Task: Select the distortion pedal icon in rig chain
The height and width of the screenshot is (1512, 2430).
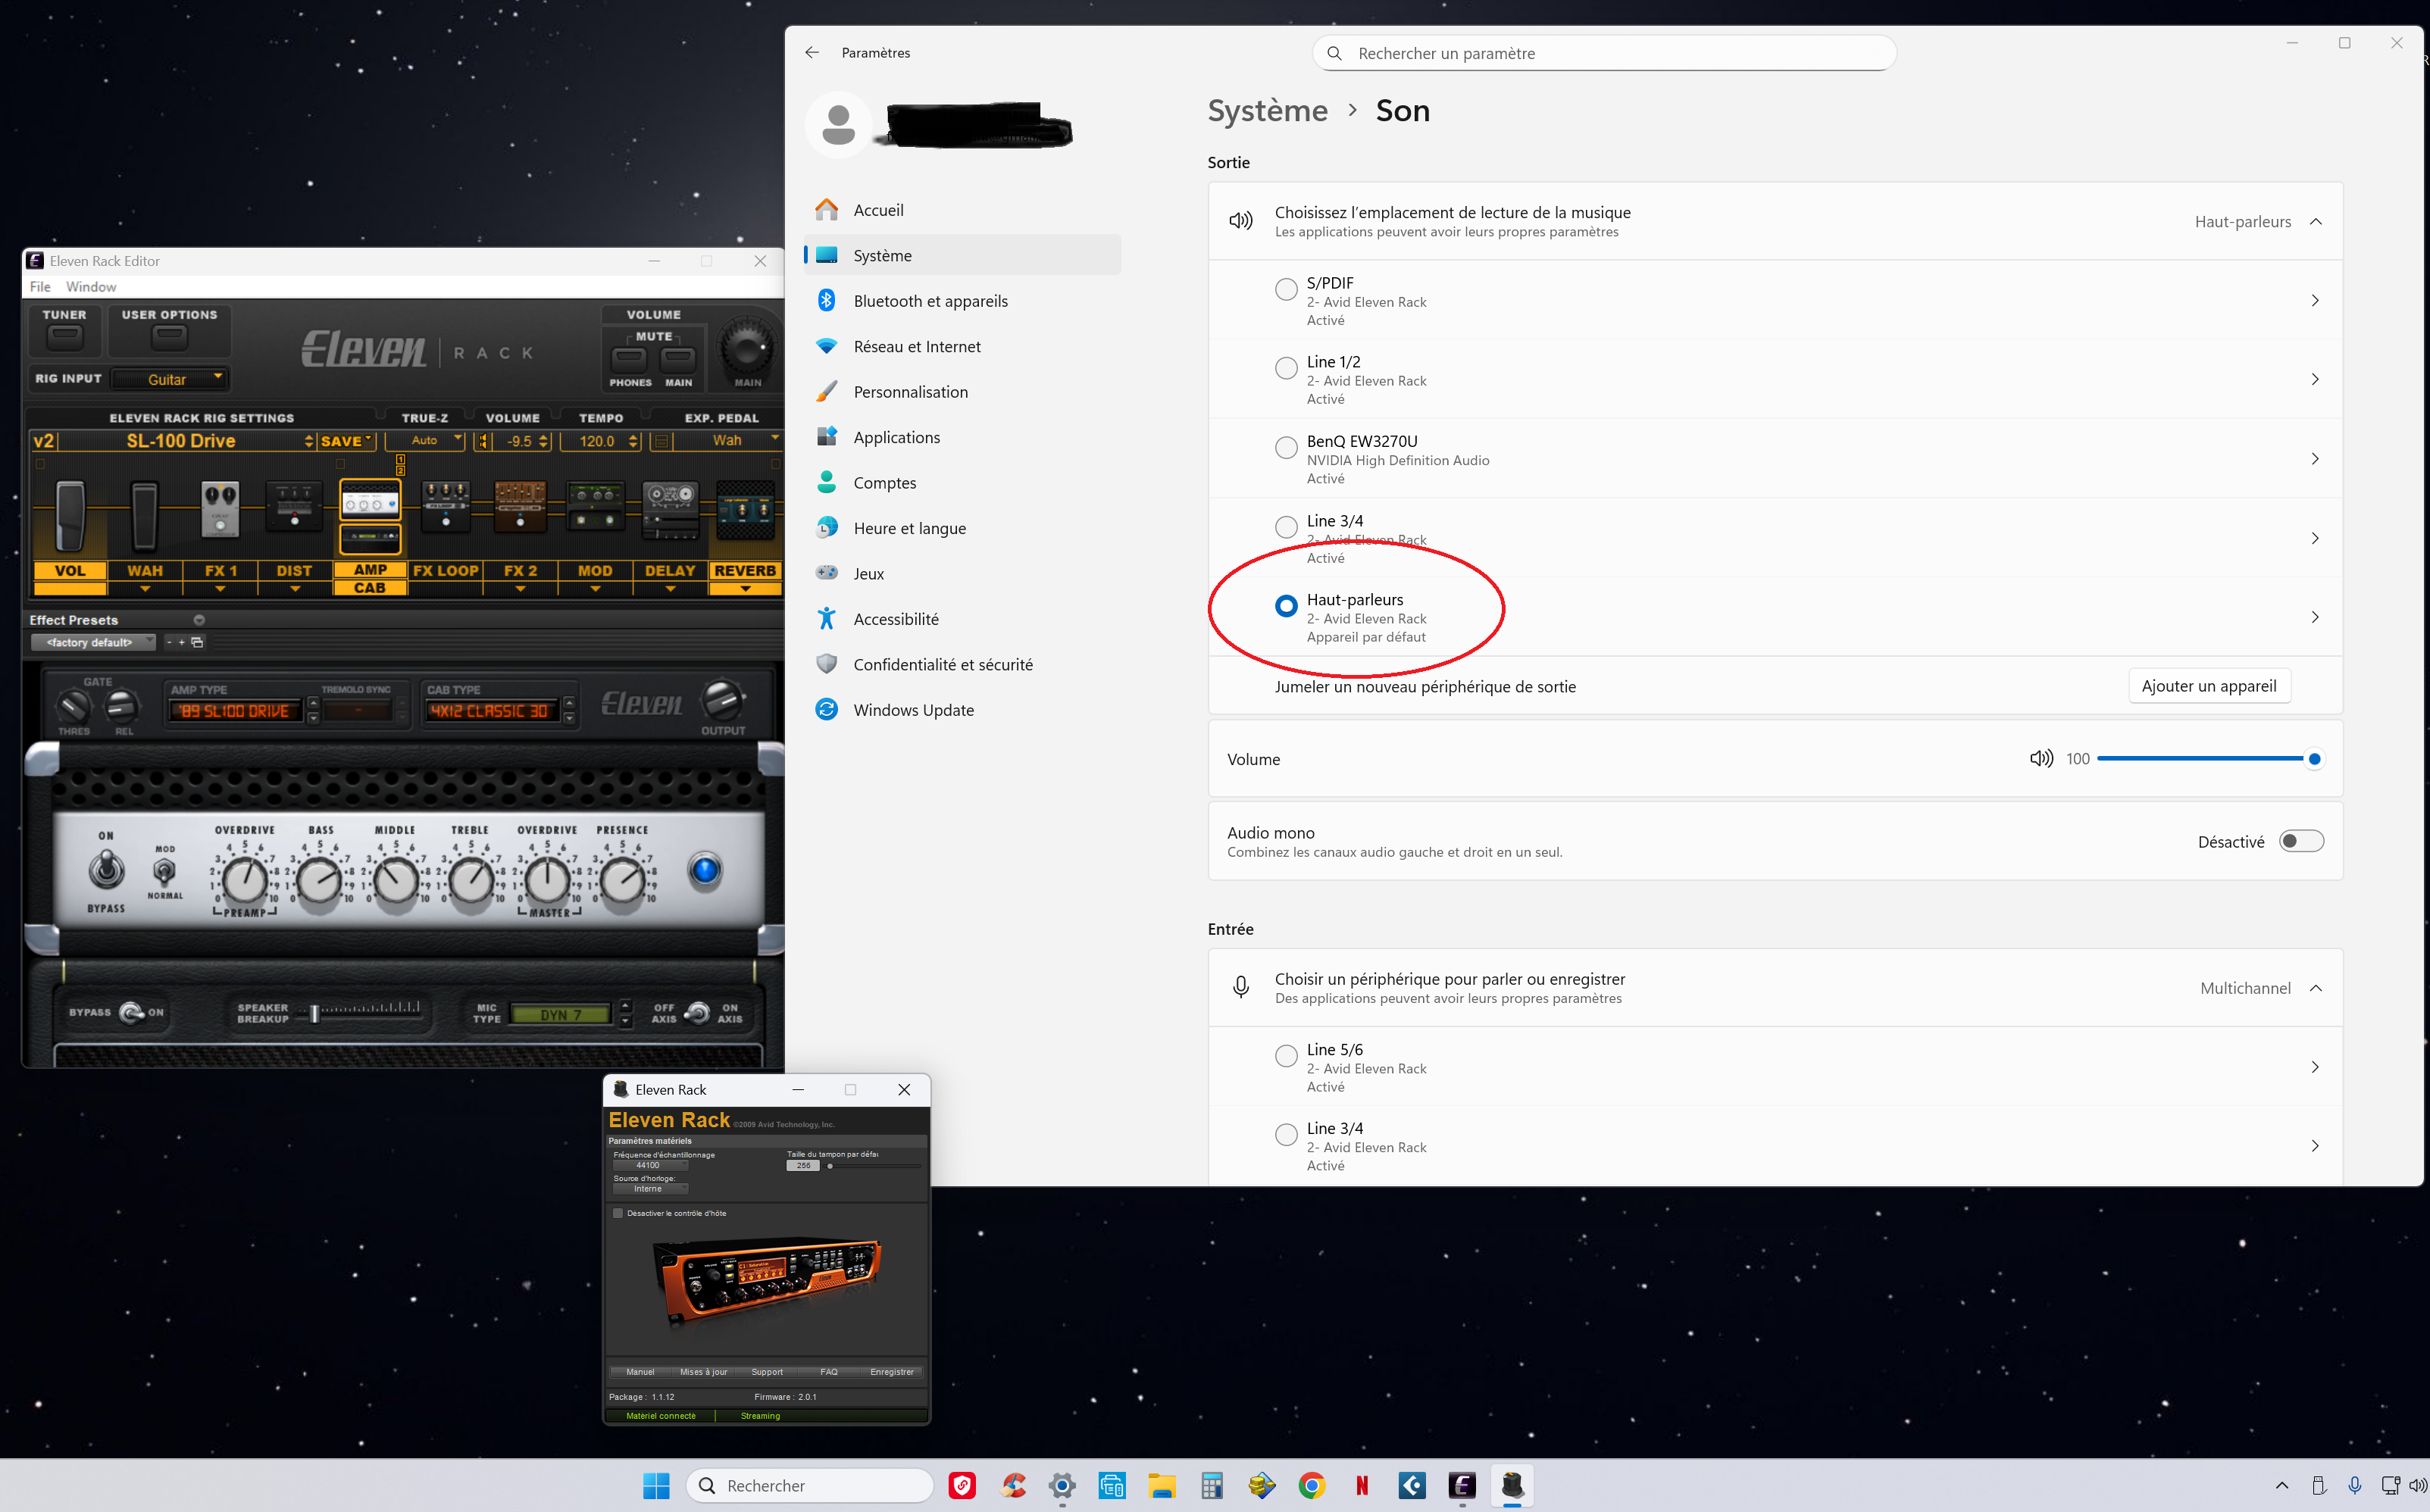Action: coord(294,507)
